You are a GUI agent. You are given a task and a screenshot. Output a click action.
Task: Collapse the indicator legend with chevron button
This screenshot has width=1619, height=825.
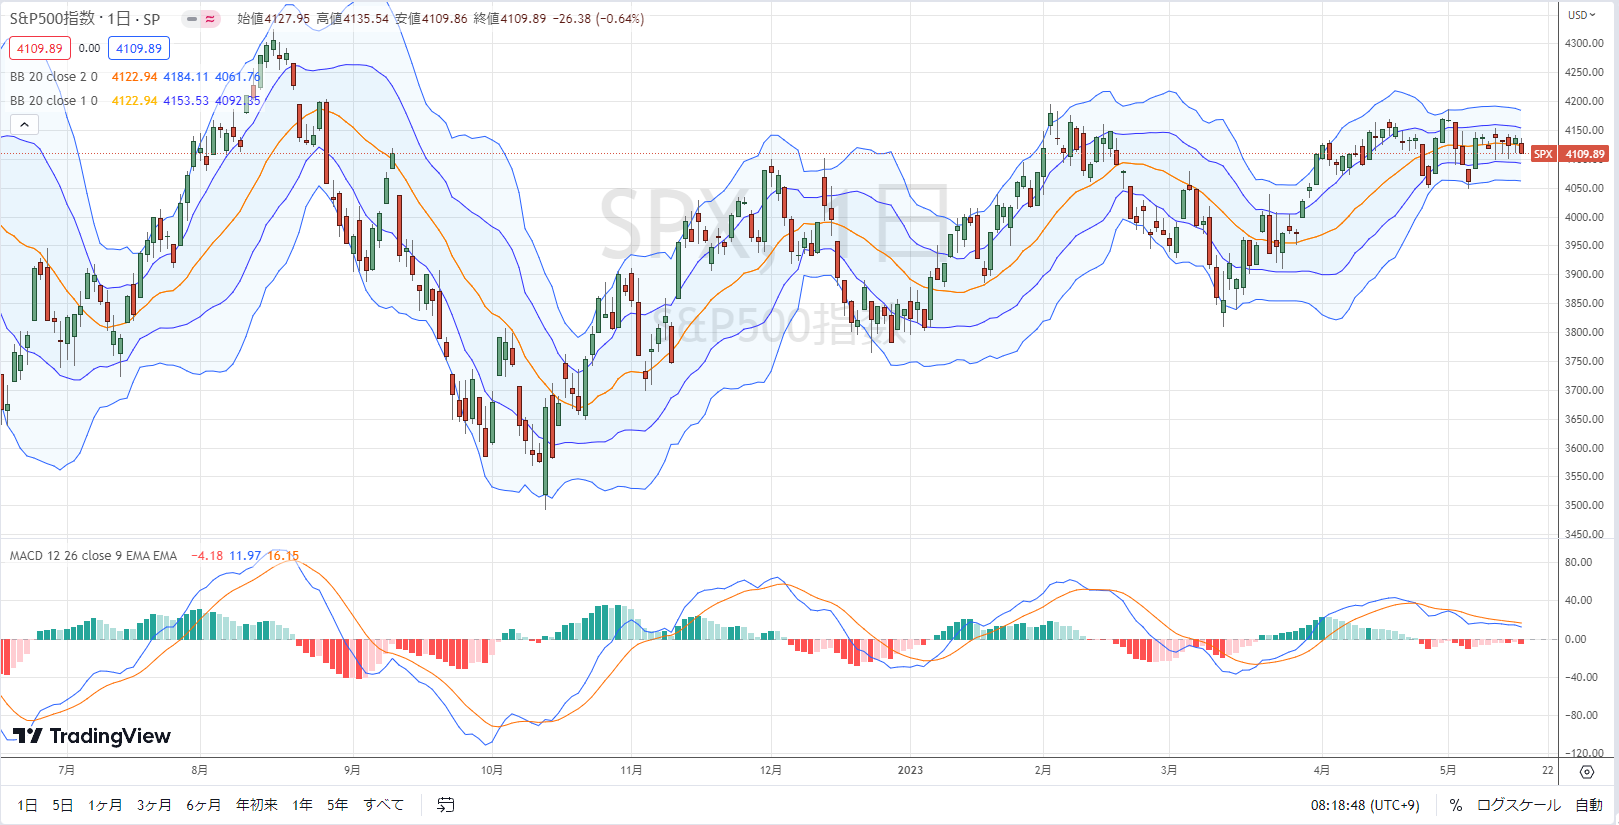coord(24,124)
